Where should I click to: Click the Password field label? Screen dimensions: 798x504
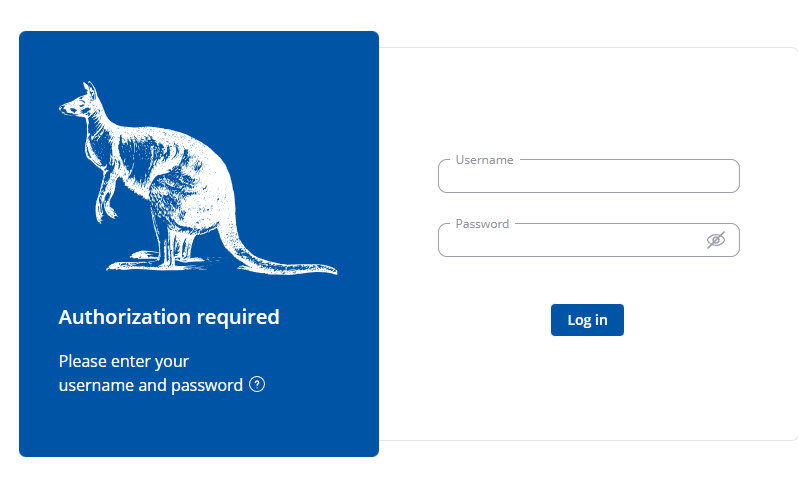pyautogui.click(x=482, y=224)
